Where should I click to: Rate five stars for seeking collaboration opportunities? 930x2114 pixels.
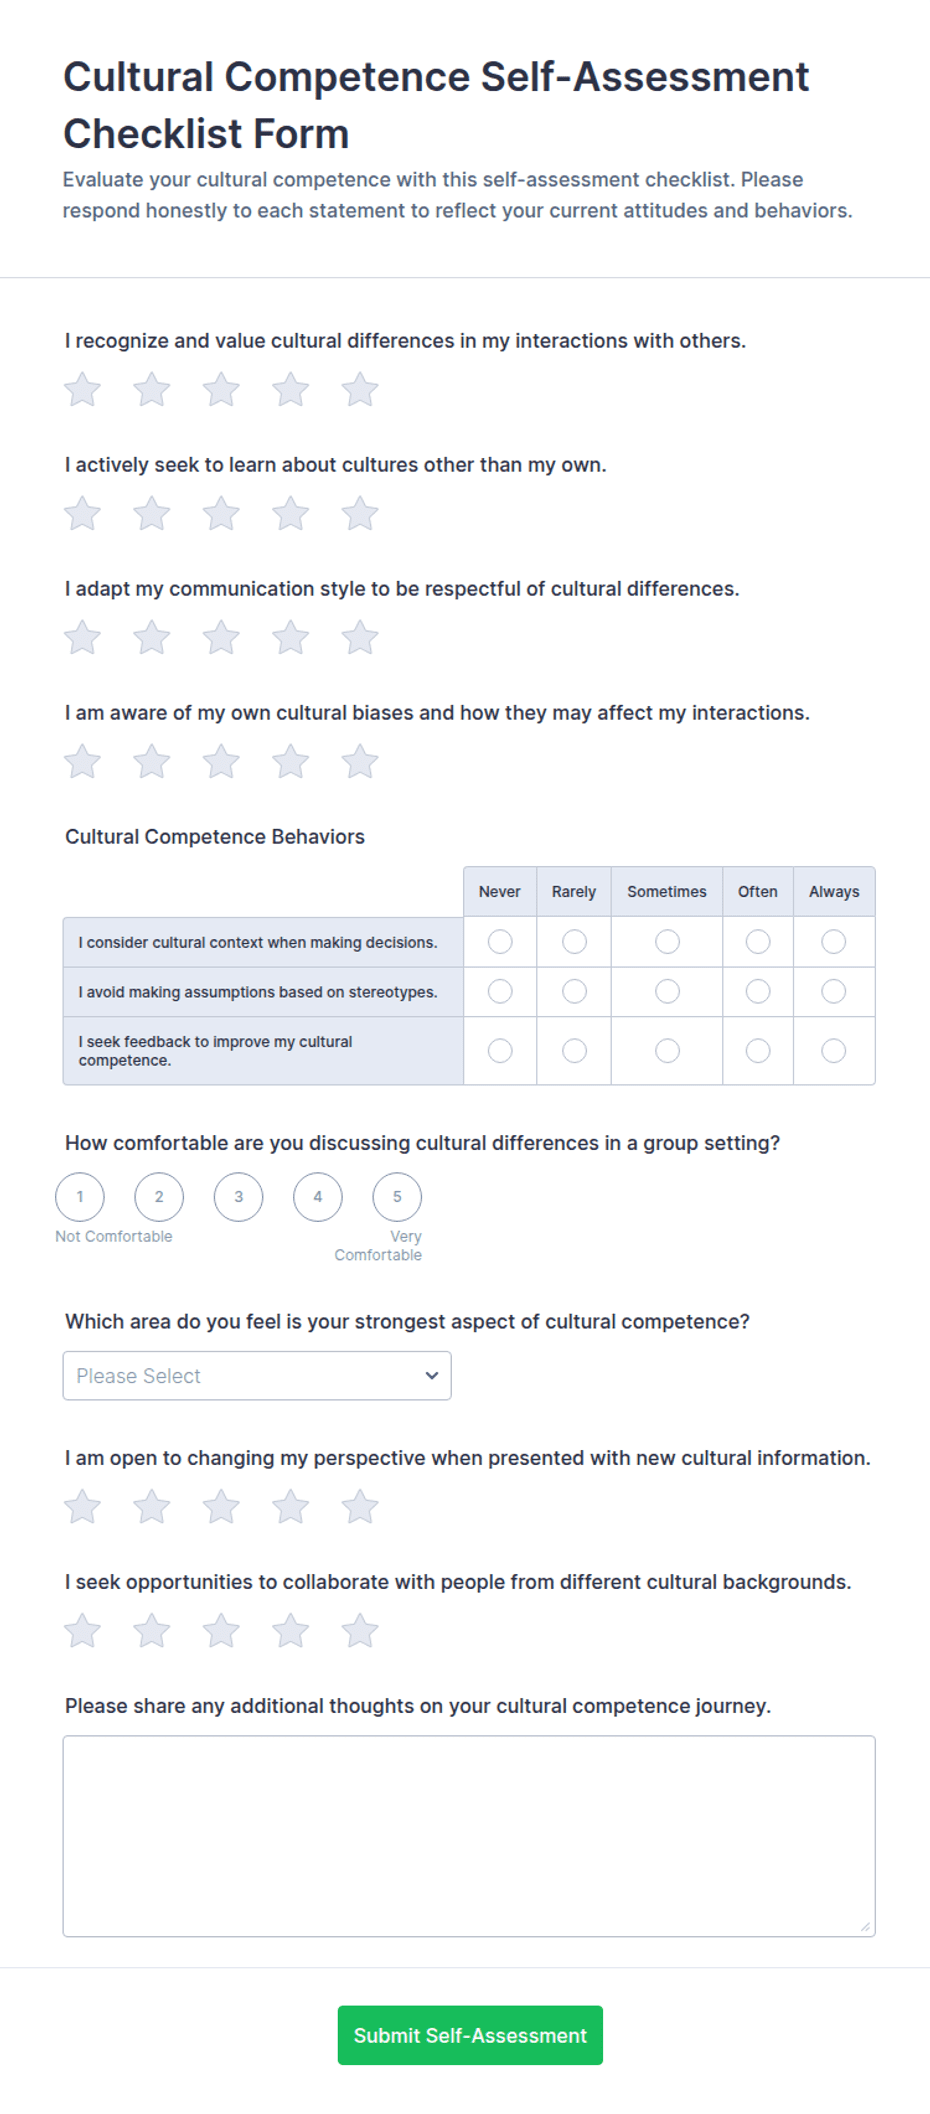point(360,1631)
